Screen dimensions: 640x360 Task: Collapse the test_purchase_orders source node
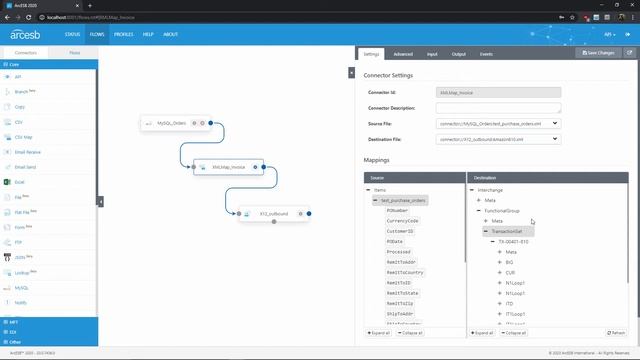point(375,200)
